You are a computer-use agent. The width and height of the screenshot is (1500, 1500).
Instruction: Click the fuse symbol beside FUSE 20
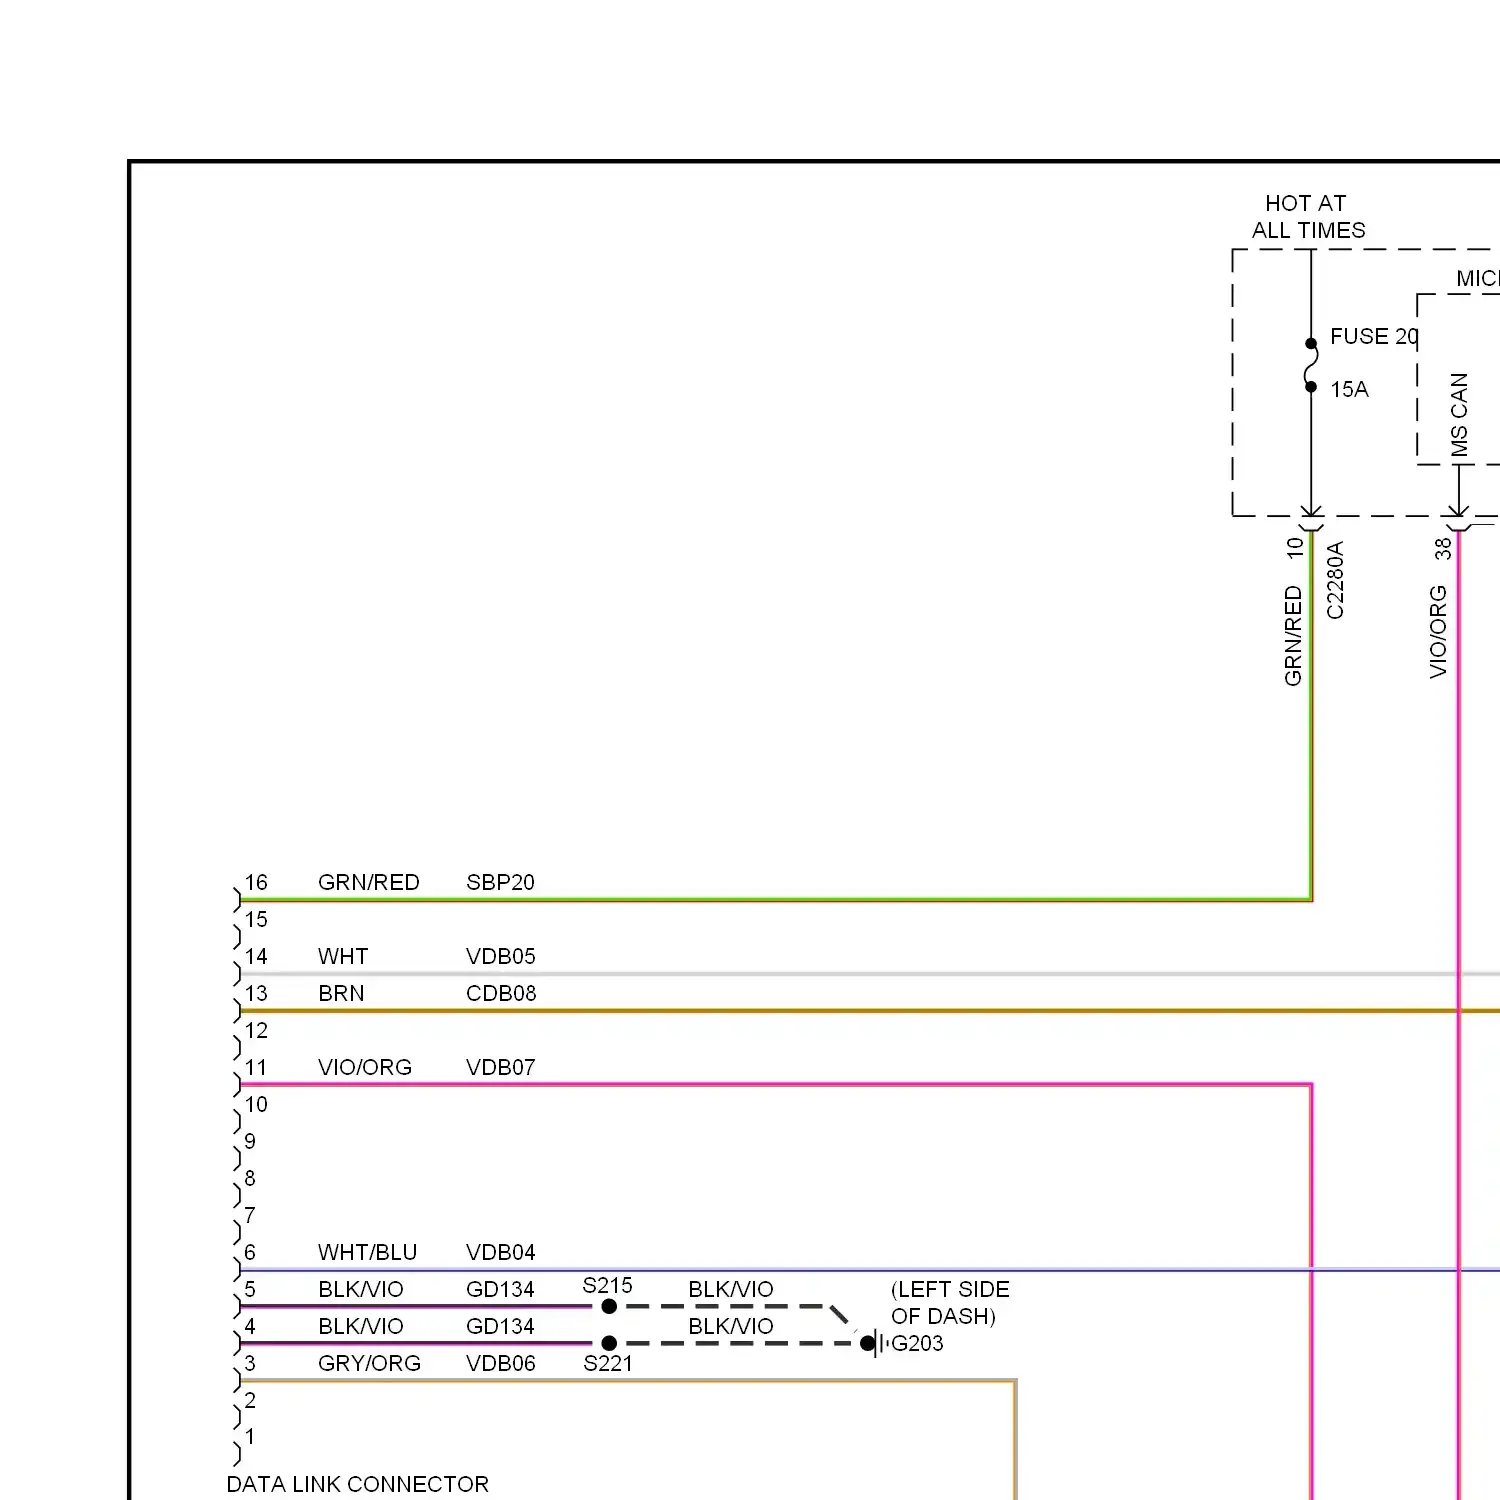[x=1310, y=365]
